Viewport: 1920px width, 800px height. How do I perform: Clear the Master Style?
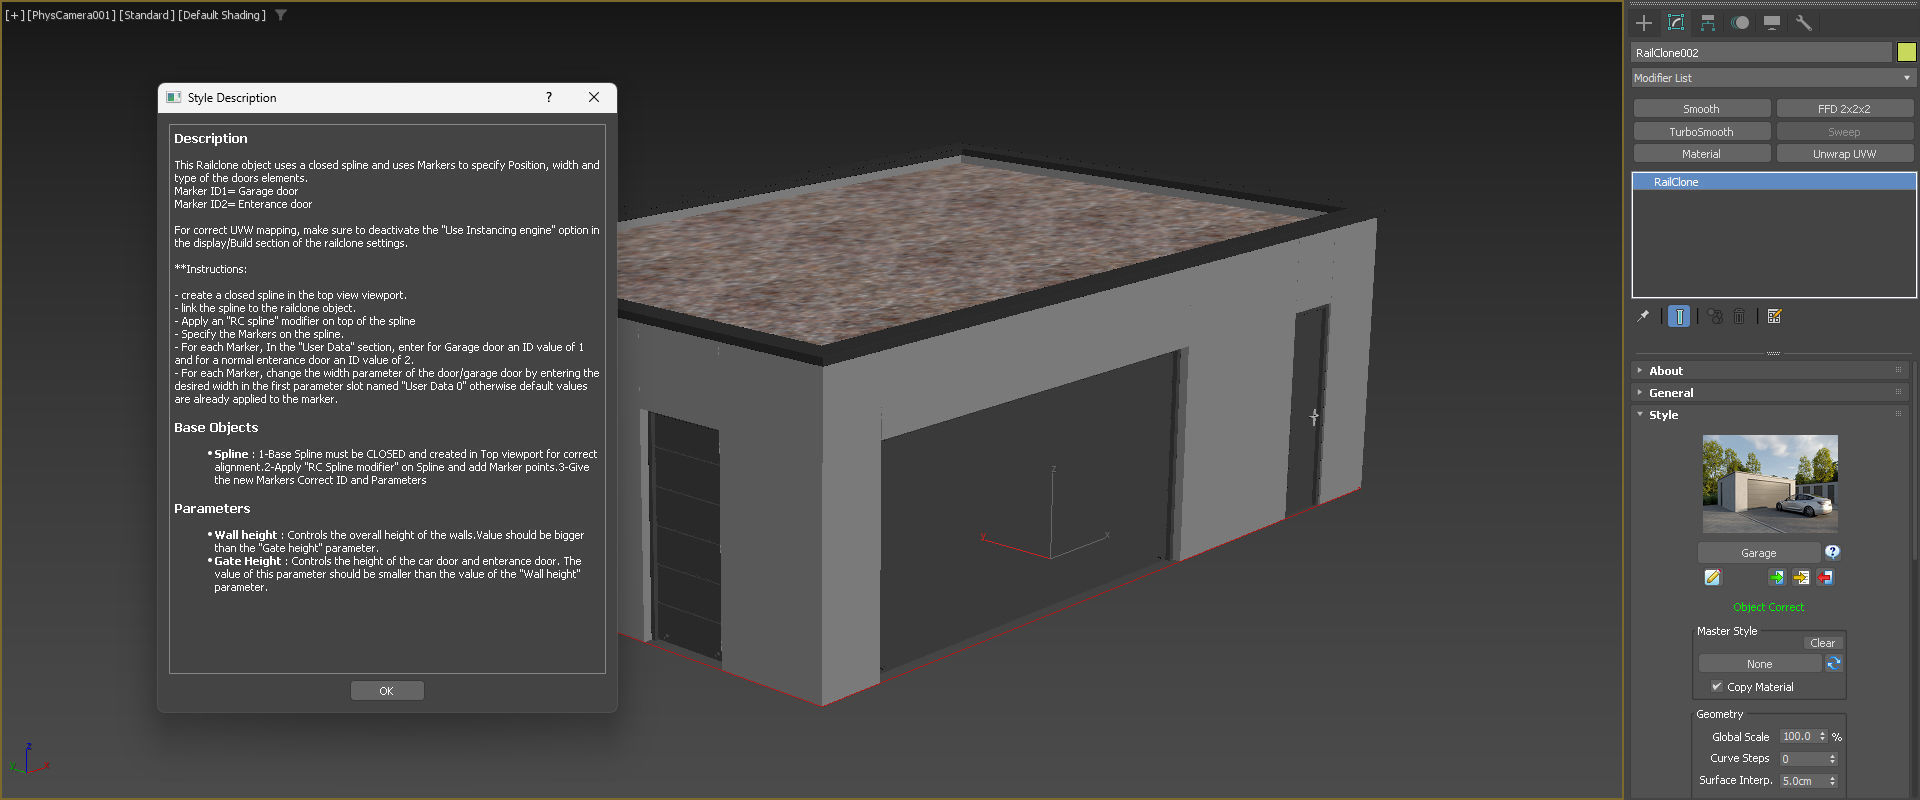point(1823,643)
